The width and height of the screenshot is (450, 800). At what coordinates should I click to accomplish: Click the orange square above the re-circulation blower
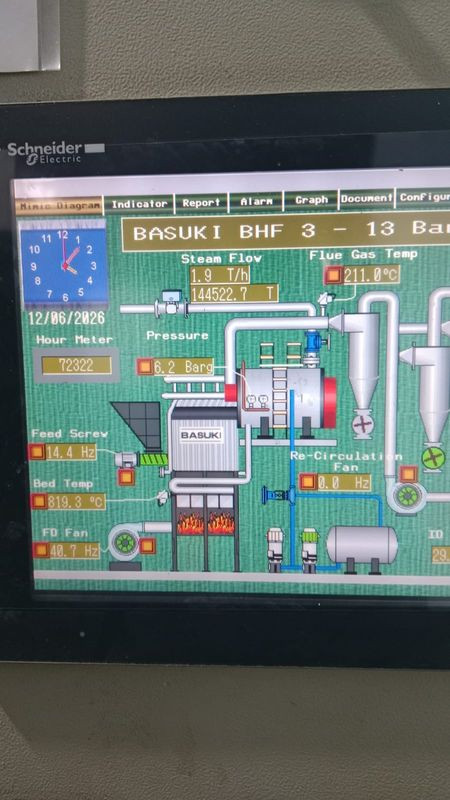point(408,474)
